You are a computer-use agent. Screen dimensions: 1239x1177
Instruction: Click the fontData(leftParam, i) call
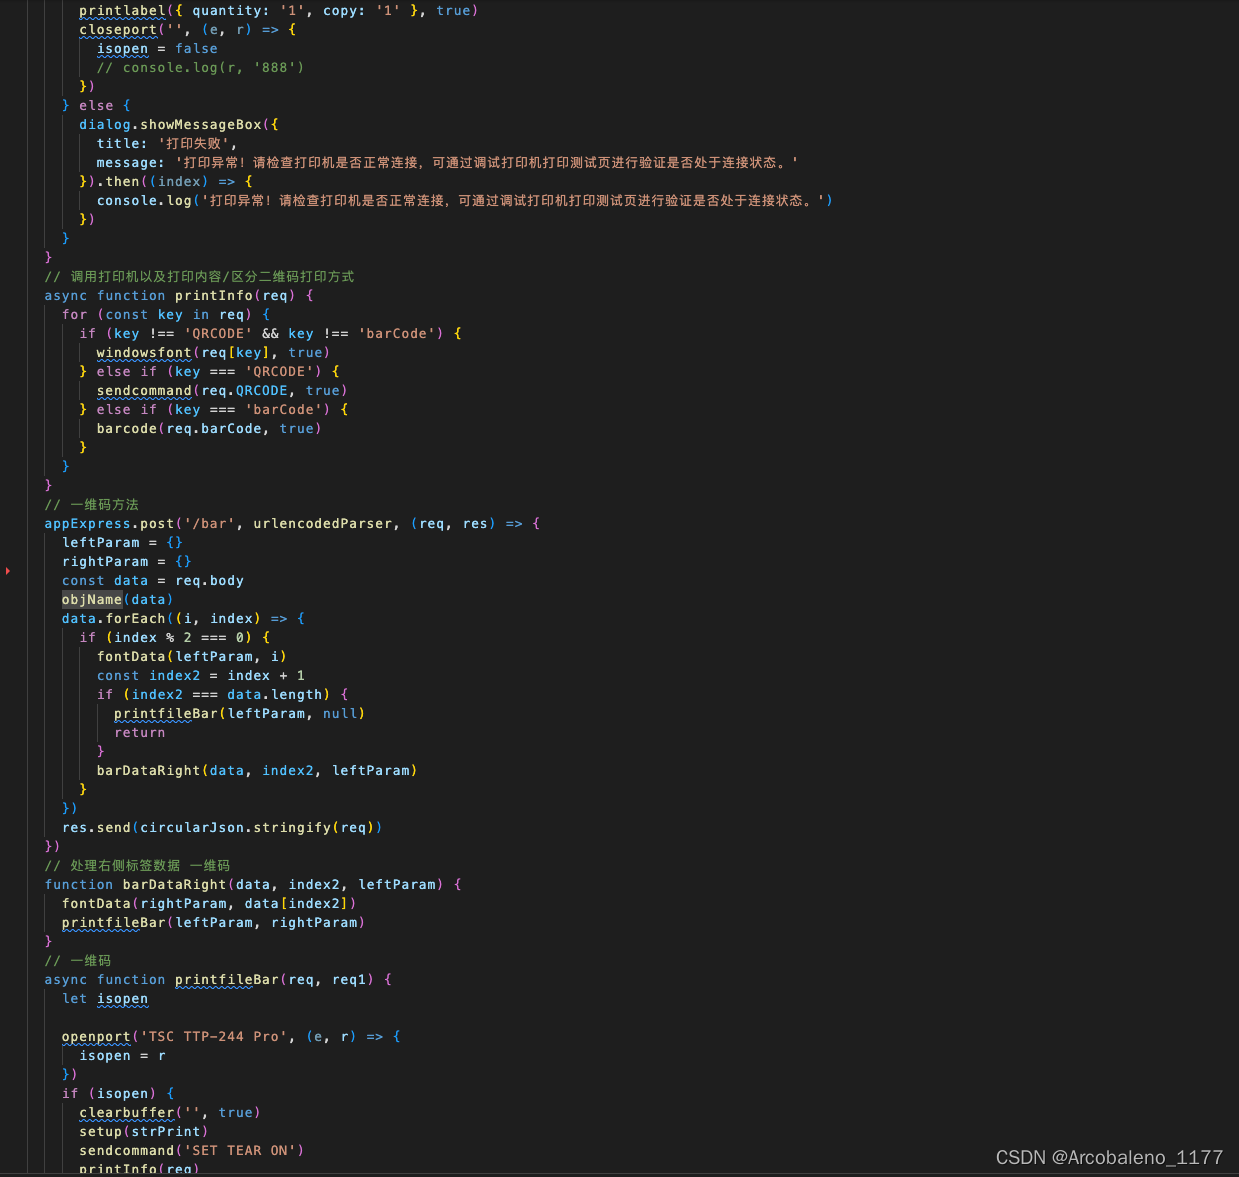click(x=192, y=656)
